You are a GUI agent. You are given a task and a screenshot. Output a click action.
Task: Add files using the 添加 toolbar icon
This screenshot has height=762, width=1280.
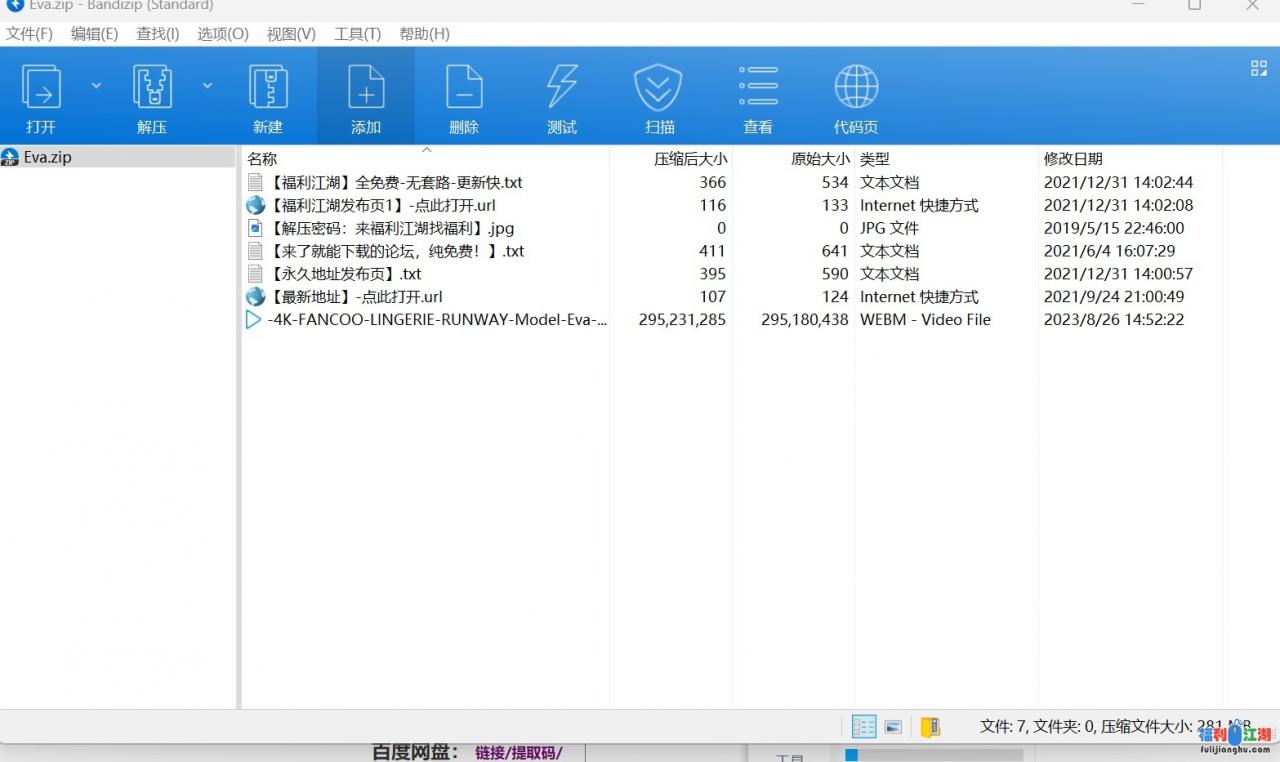click(x=366, y=95)
